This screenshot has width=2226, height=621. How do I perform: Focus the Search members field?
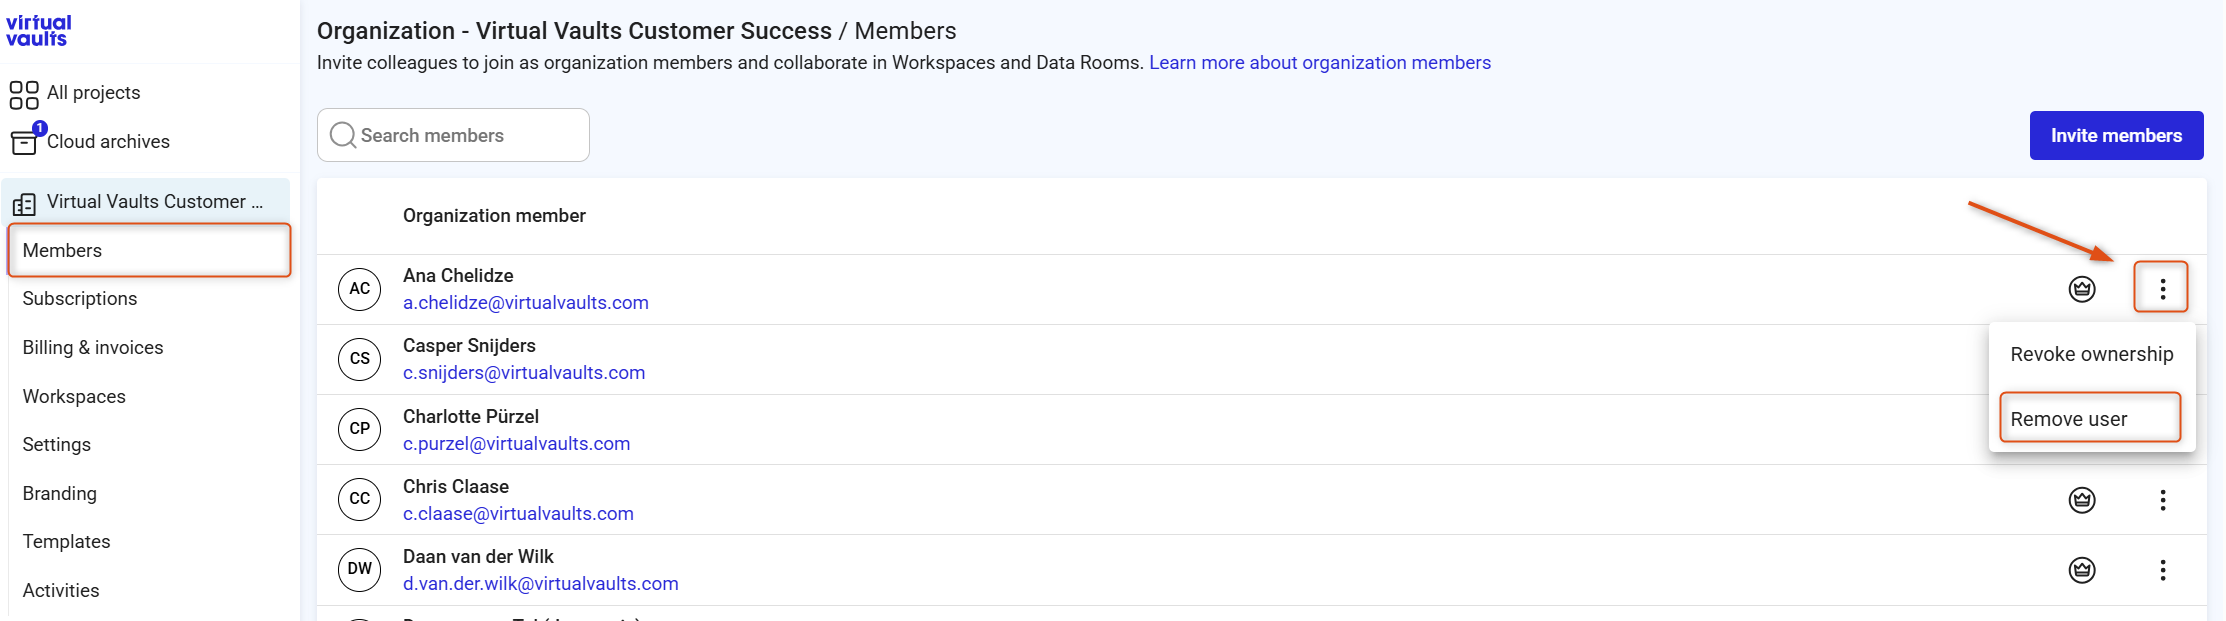pos(453,135)
